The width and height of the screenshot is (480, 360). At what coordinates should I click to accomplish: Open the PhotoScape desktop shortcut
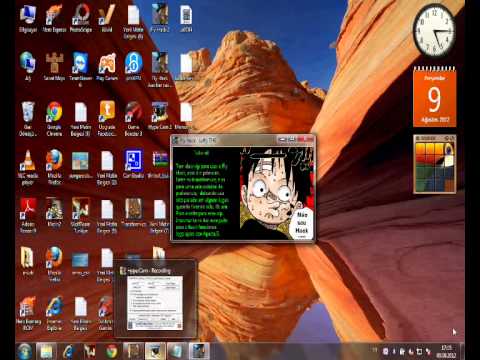pyautogui.click(x=81, y=18)
